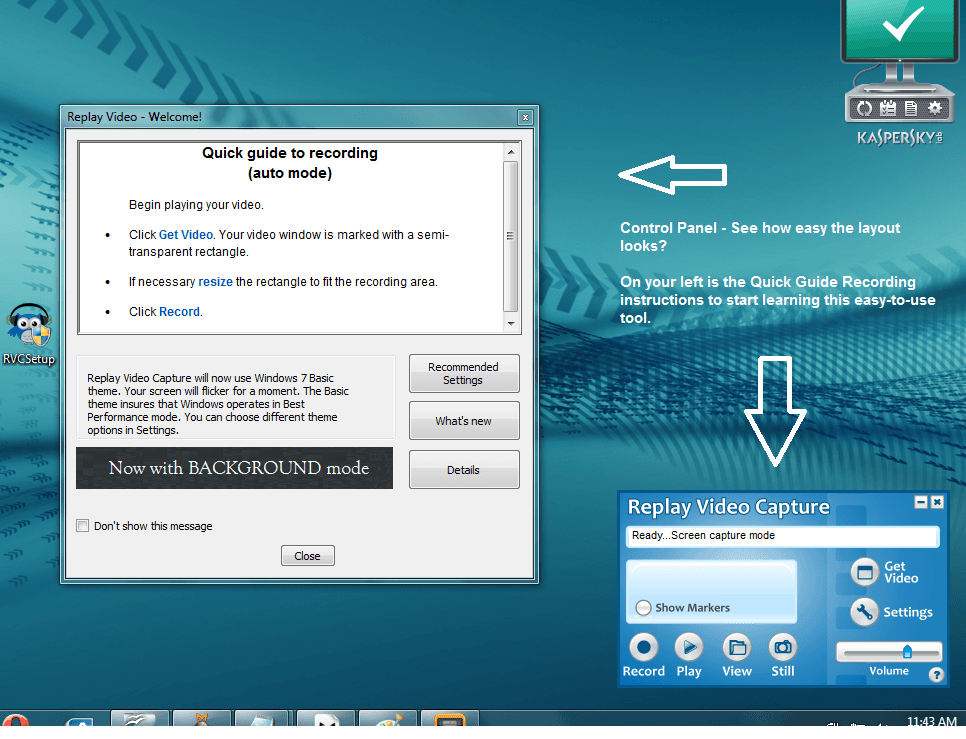Open the Kaspersky task checklist icon

[888, 109]
